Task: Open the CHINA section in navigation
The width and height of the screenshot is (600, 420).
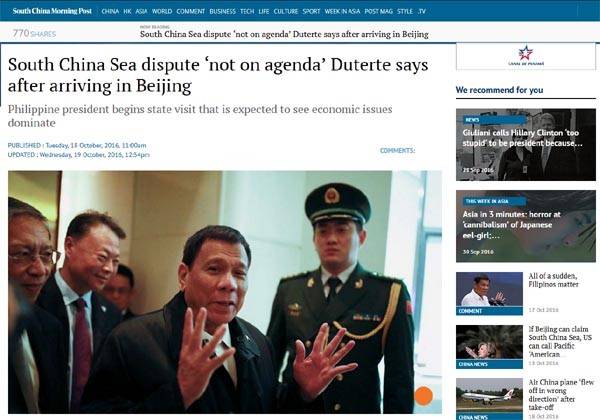Action: tap(110, 11)
